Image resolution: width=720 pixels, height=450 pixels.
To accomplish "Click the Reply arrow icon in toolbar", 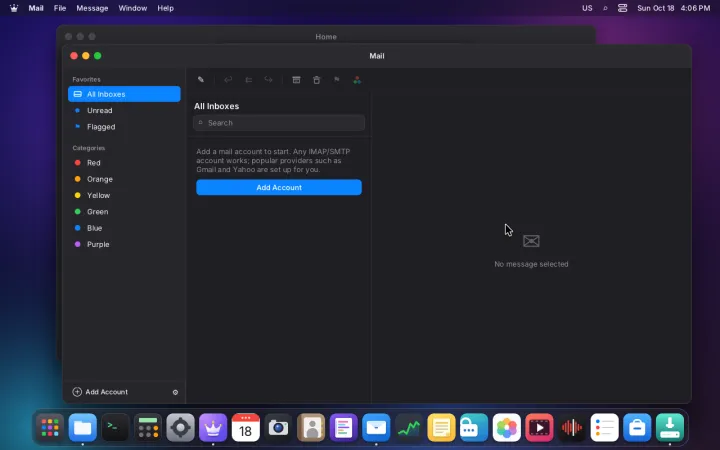I will pyautogui.click(x=228, y=79).
